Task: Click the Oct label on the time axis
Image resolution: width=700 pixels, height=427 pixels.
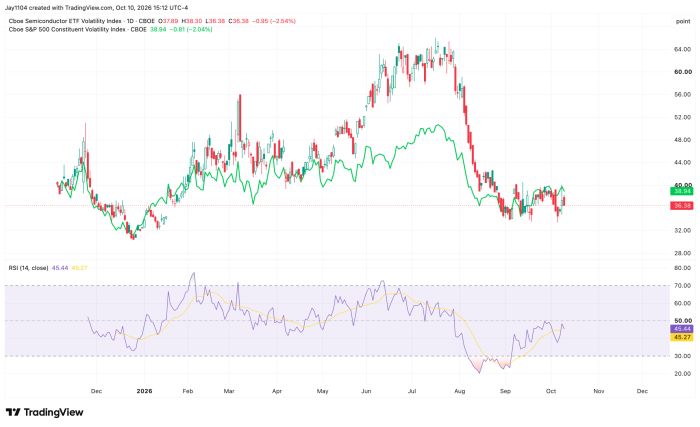Action: pyautogui.click(x=551, y=391)
